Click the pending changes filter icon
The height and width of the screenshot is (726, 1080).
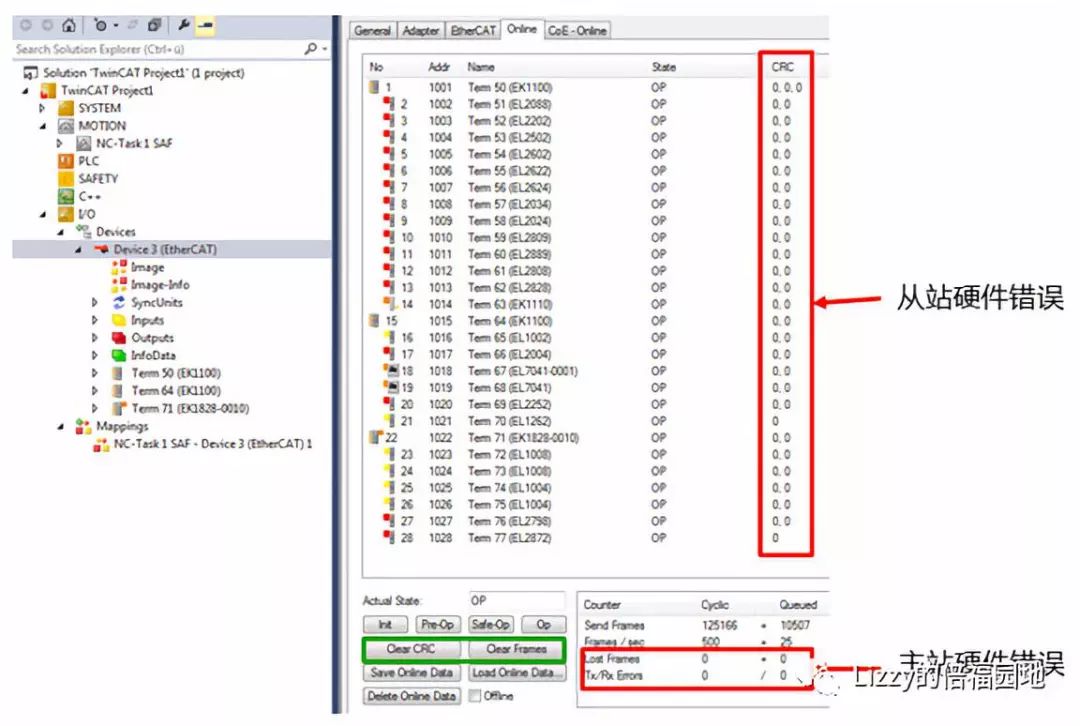click(x=101, y=25)
